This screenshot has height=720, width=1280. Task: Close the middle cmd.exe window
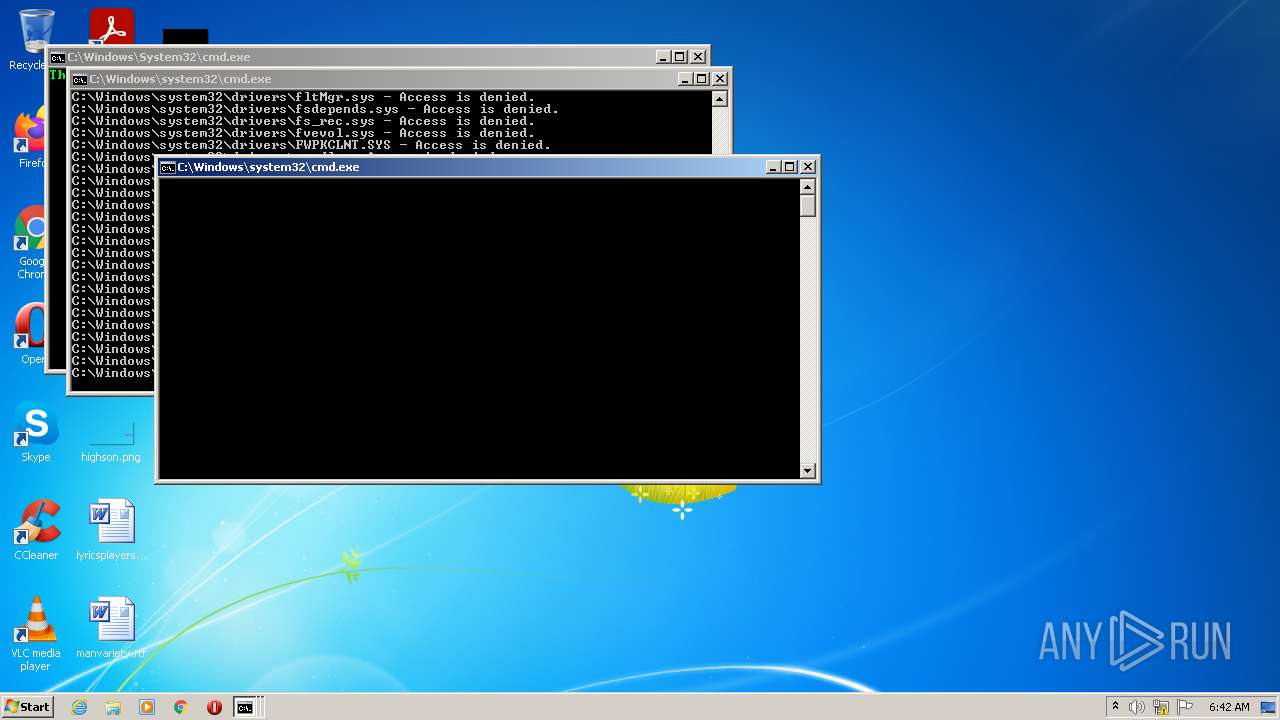pyautogui.click(x=720, y=79)
